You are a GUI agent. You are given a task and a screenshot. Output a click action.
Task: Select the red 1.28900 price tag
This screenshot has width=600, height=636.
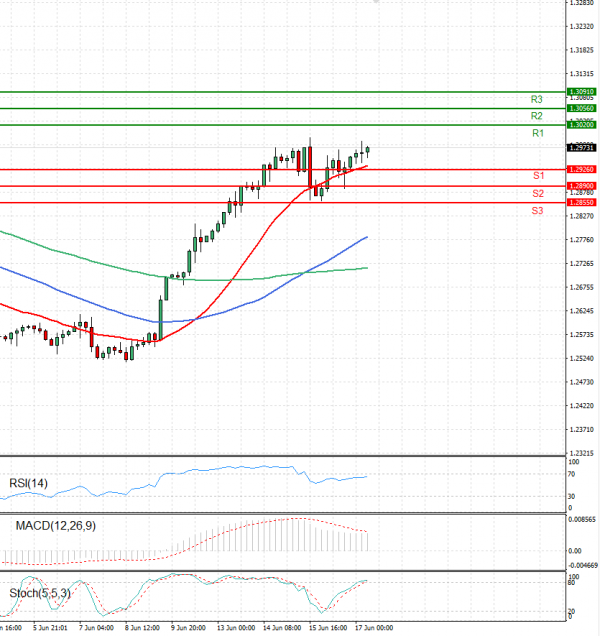pyautogui.click(x=581, y=186)
